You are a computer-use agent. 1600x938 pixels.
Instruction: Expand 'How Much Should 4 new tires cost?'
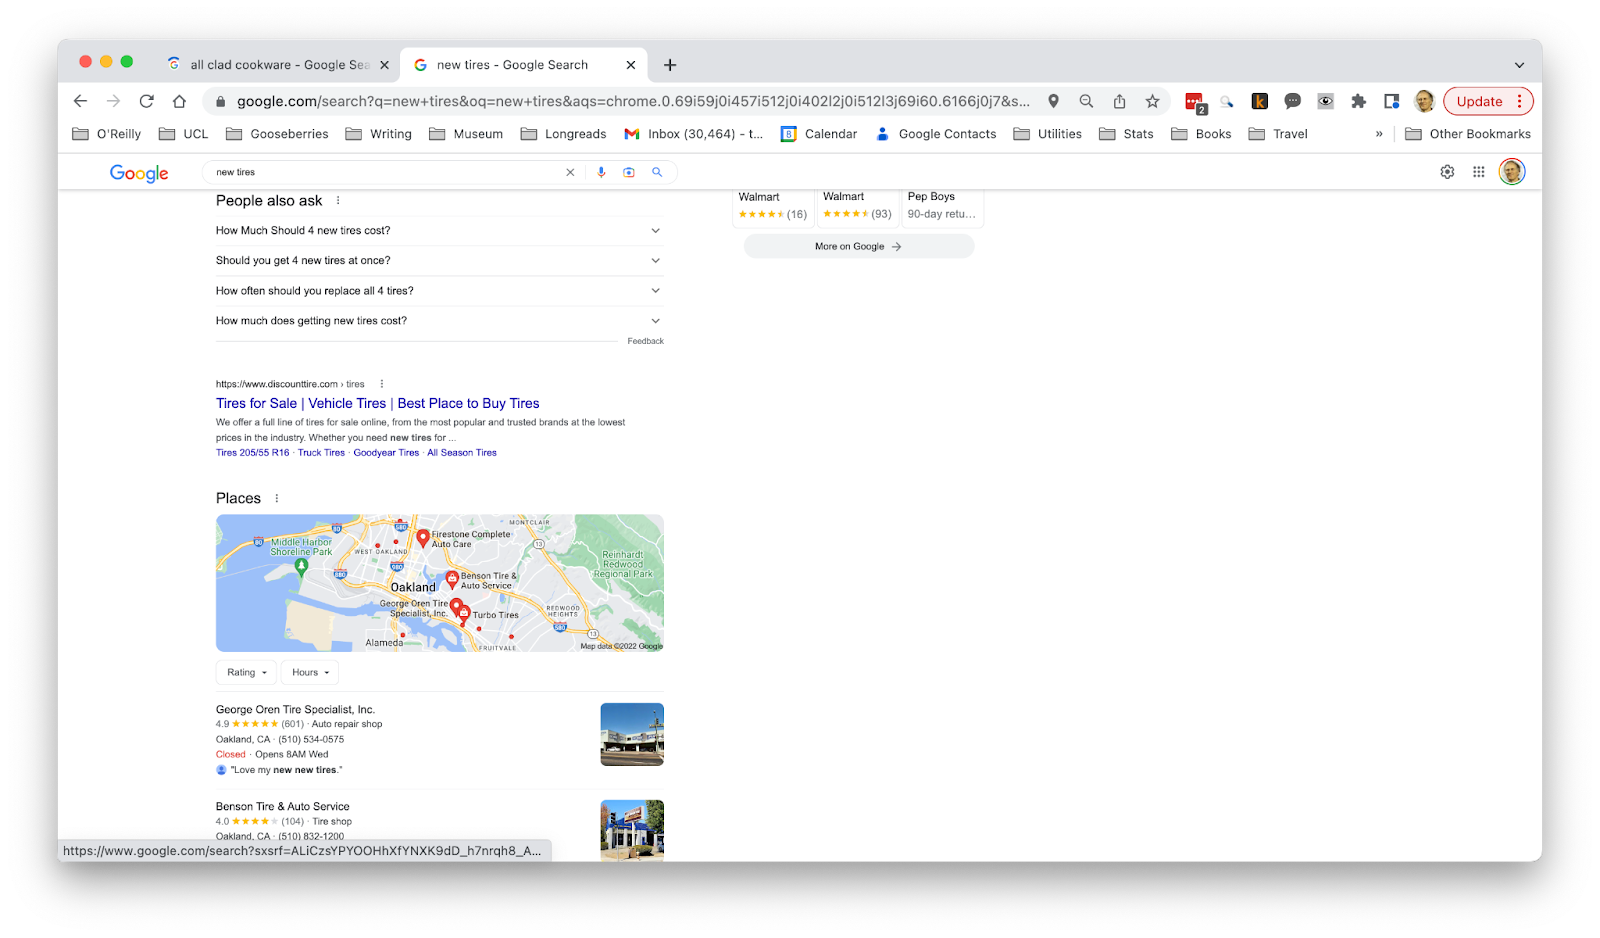[439, 230]
